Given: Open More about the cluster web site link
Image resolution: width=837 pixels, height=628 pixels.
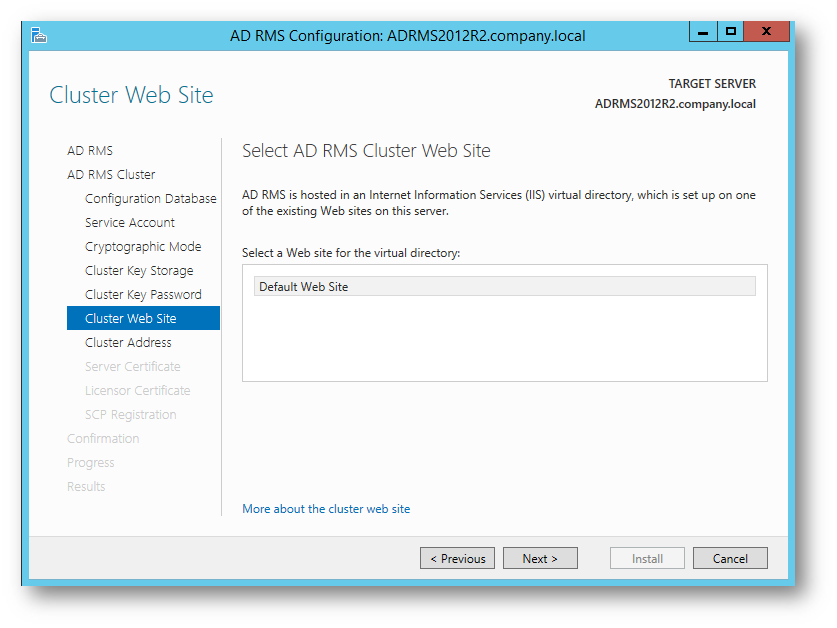Looking at the screenshot, I should (x=326, y=509).
